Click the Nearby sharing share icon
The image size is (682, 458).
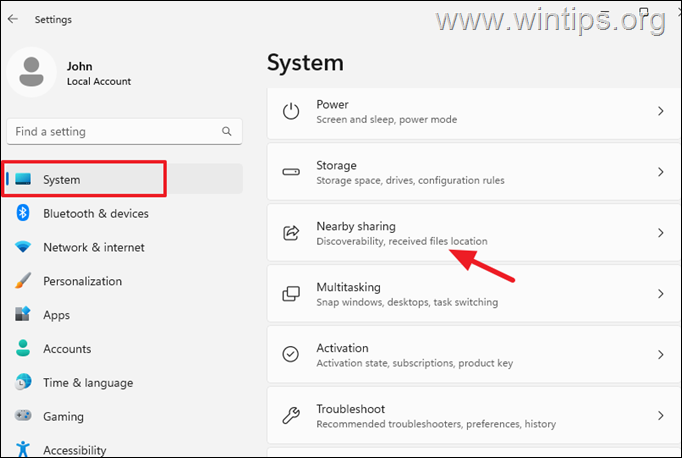pos(291,233)
